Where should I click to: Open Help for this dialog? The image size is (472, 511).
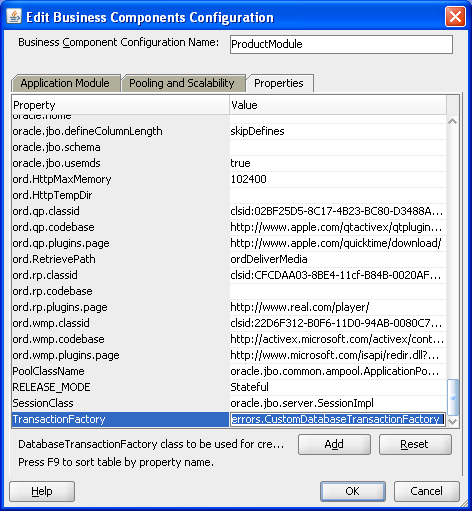[x=42, y=491]
